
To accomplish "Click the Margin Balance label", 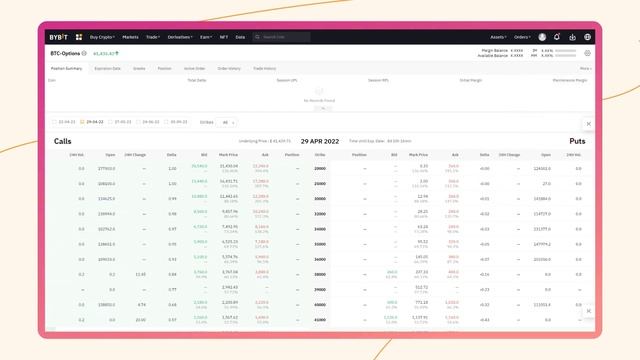I will coord(495,51).
